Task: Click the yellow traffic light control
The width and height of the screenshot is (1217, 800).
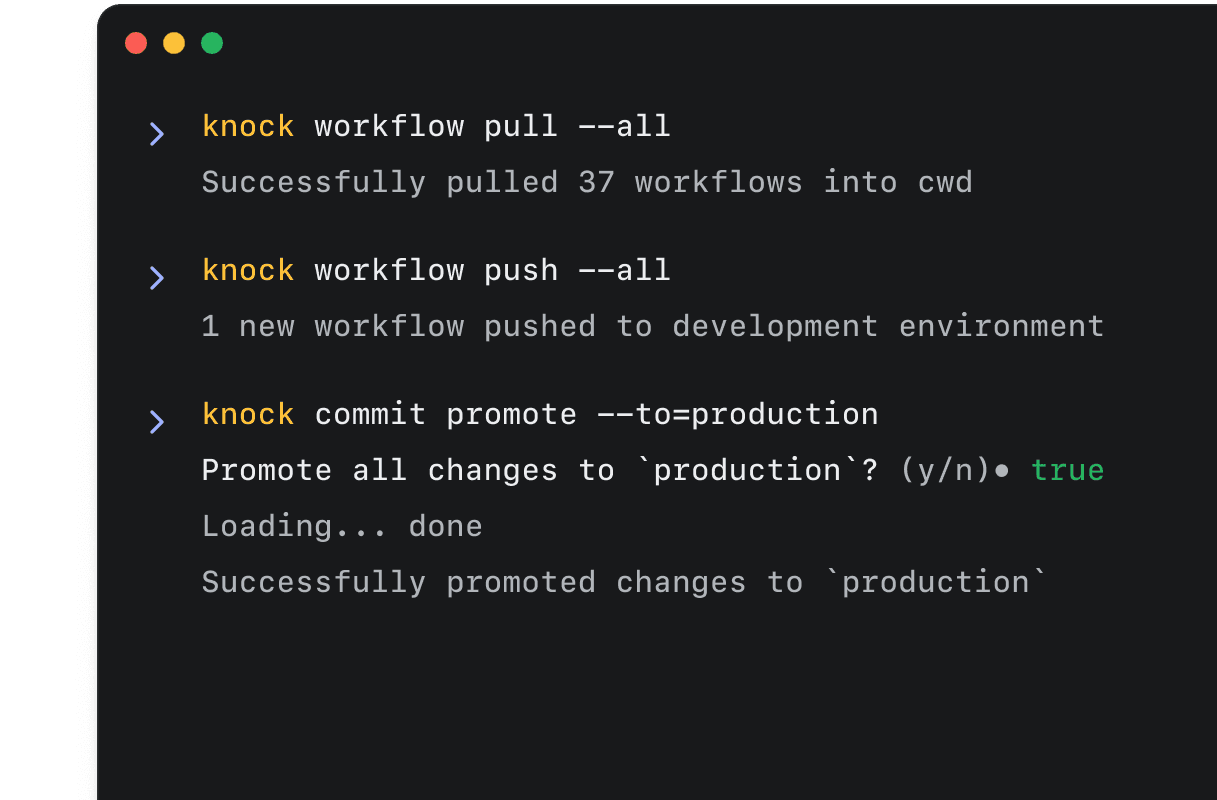Action: (x=174, y=43)
